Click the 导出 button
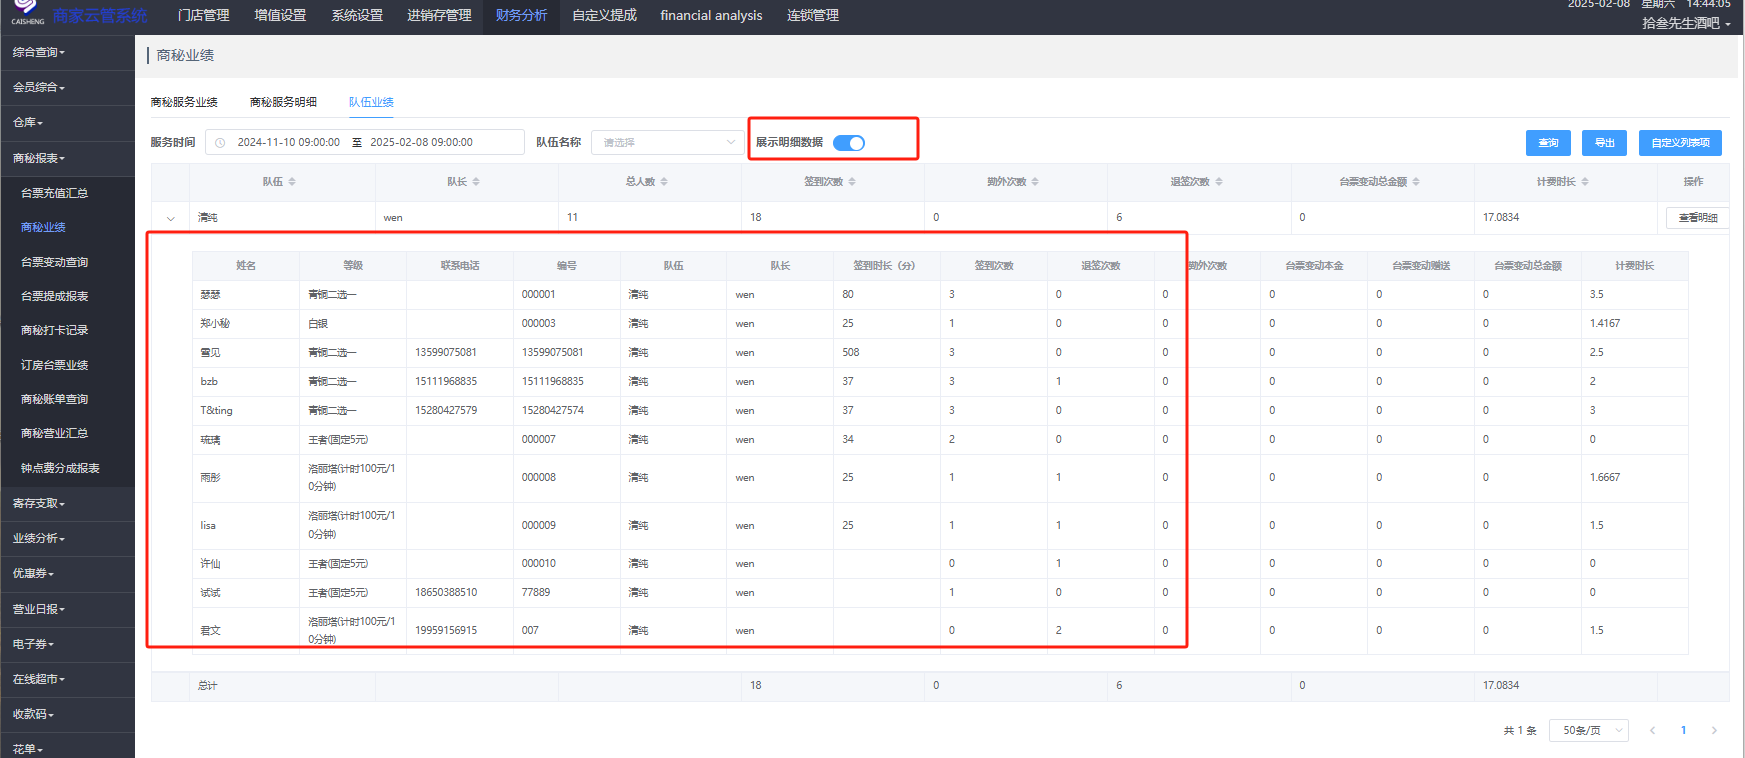Image resolution: width=1745 pixels, height=758 pixels. pyautogui.click(x=1605, y=143)
